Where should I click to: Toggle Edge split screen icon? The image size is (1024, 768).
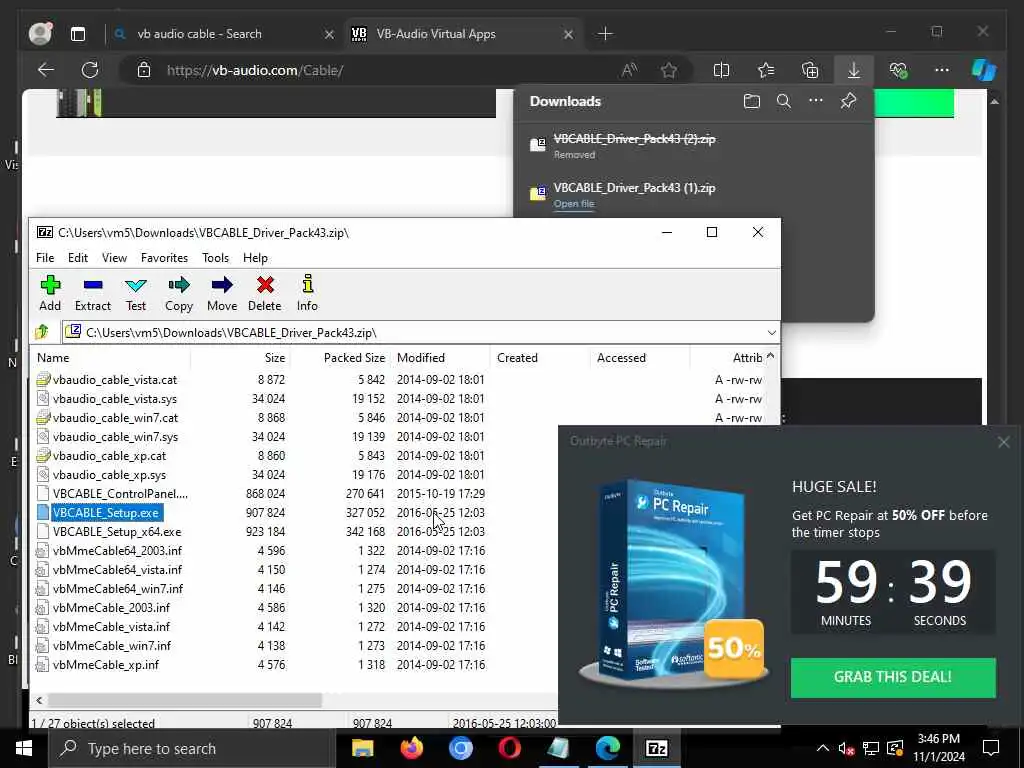click(x=722, y=70)
